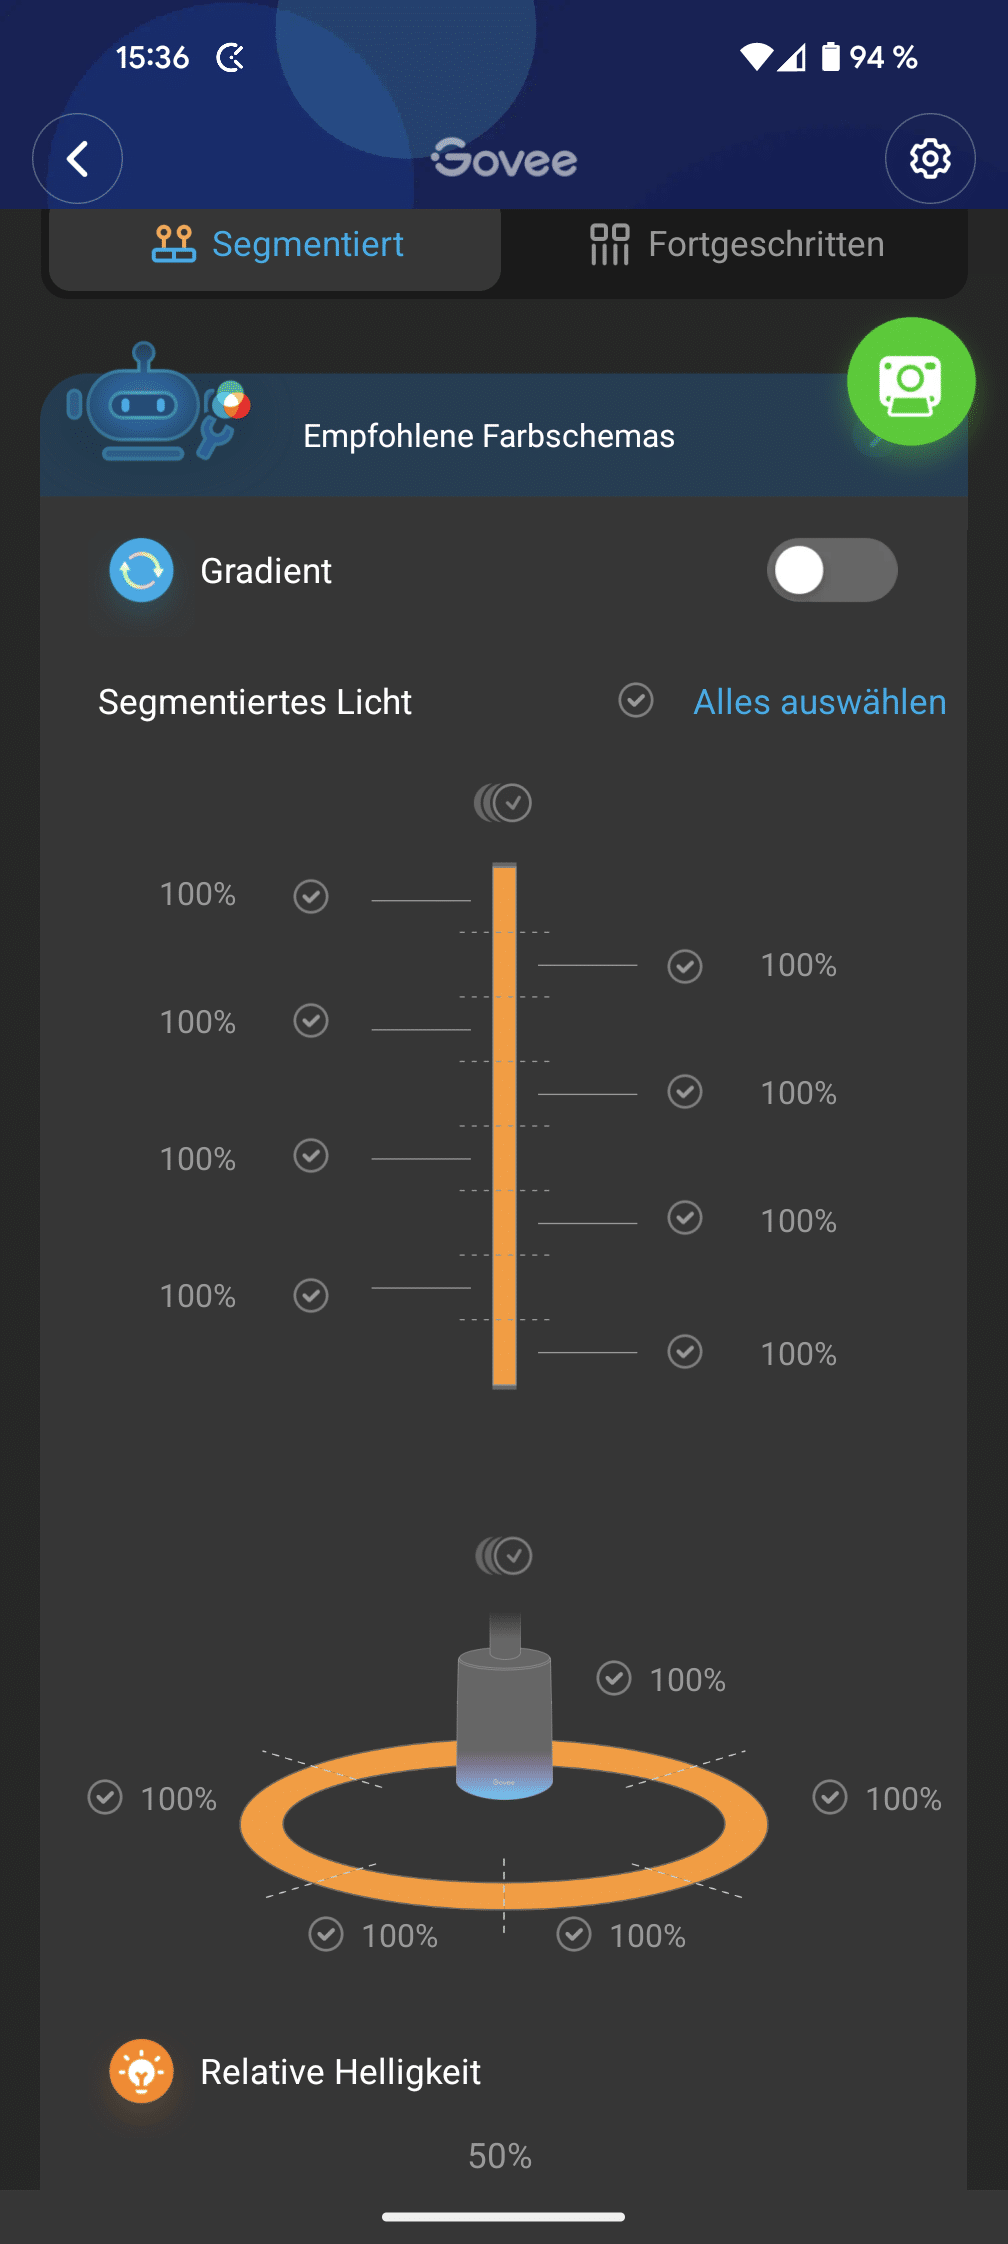Image resolution: width=1008 pixels, height=2244 pixels.
Task: Tap the orange Relative Helligkeit bulb icon
Action: (x=142, y=2071)
